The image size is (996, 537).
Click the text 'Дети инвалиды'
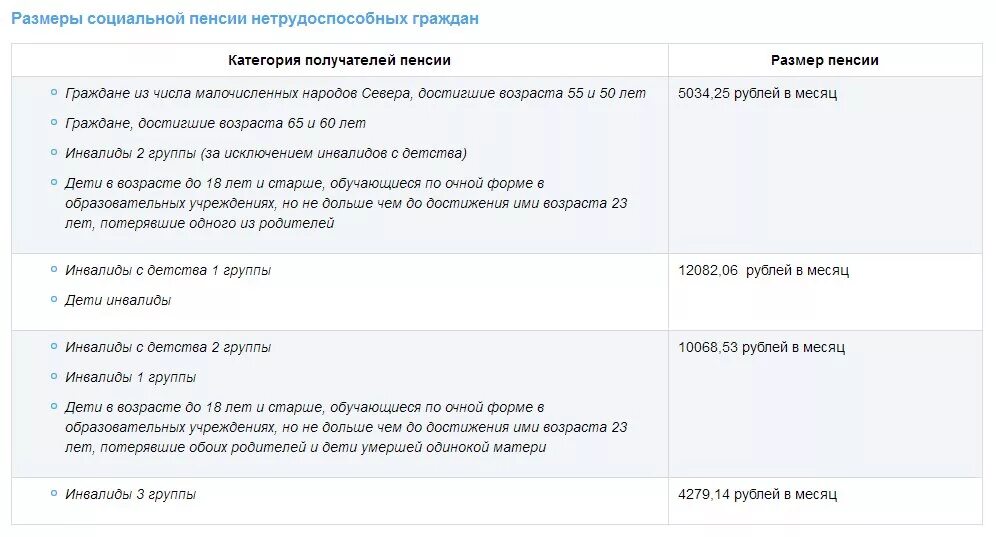(118, 300)
